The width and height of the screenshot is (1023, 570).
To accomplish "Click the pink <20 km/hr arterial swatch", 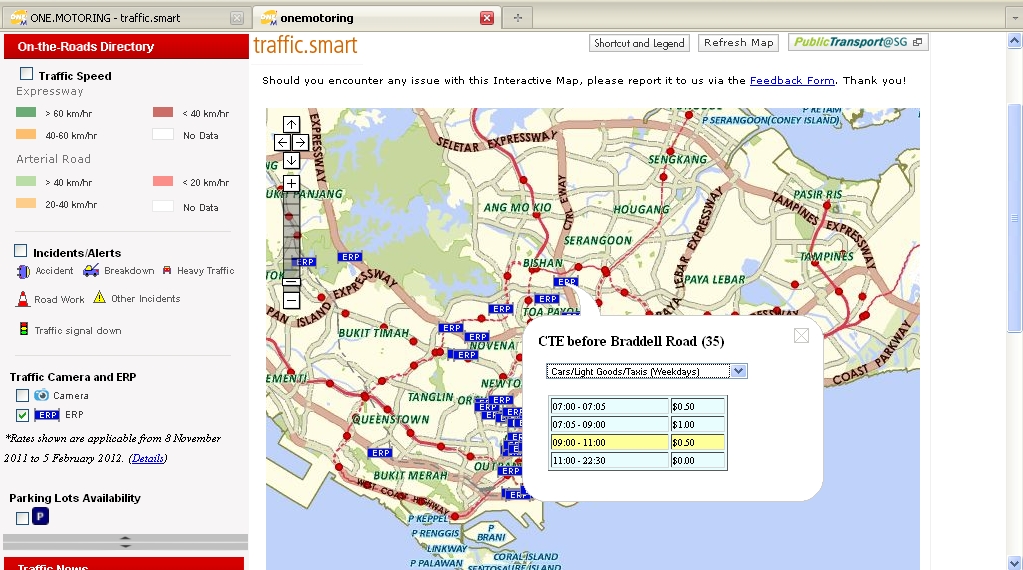I will pyautogui.click(x=163, y=181).
